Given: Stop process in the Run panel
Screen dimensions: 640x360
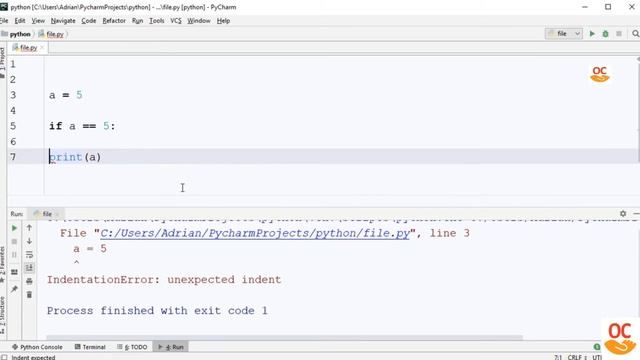Looking at the screenshot, I should point(14,242).
